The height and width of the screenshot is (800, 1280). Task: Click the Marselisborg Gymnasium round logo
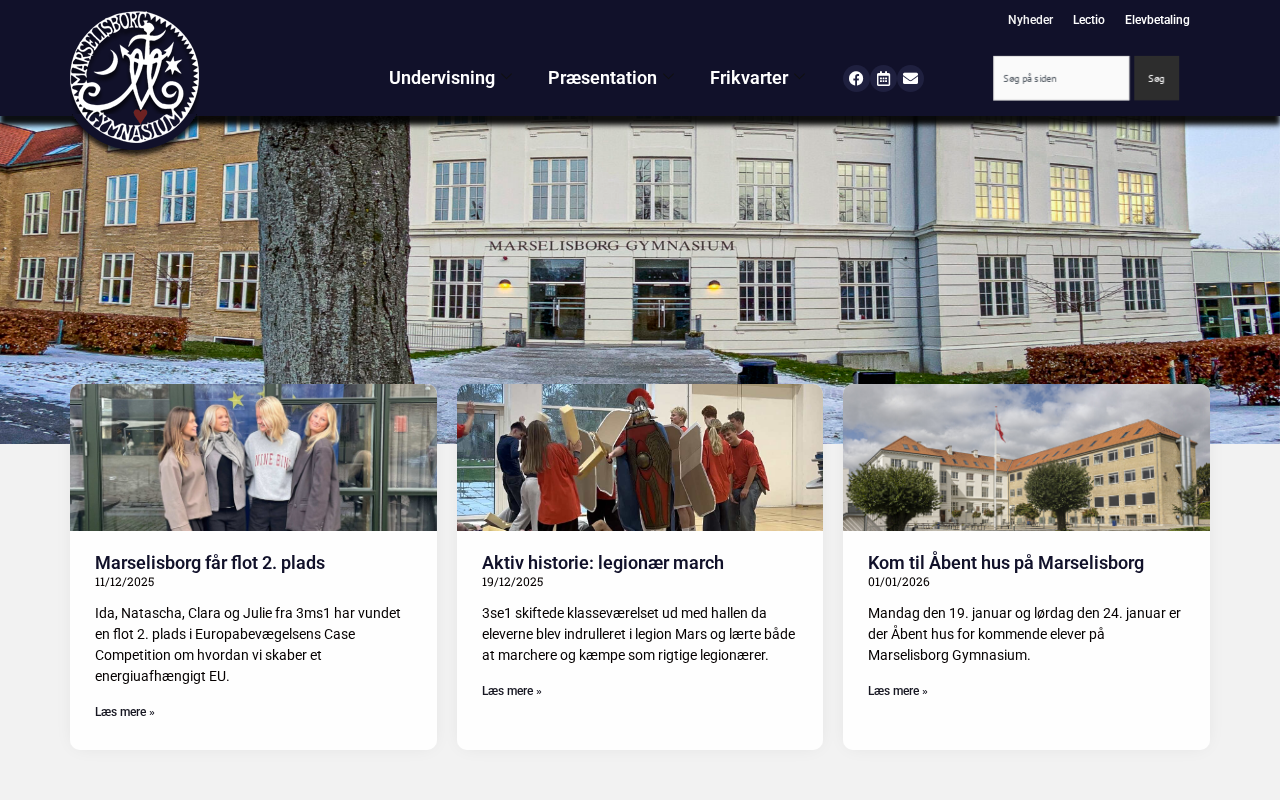(x=135, y=77)
